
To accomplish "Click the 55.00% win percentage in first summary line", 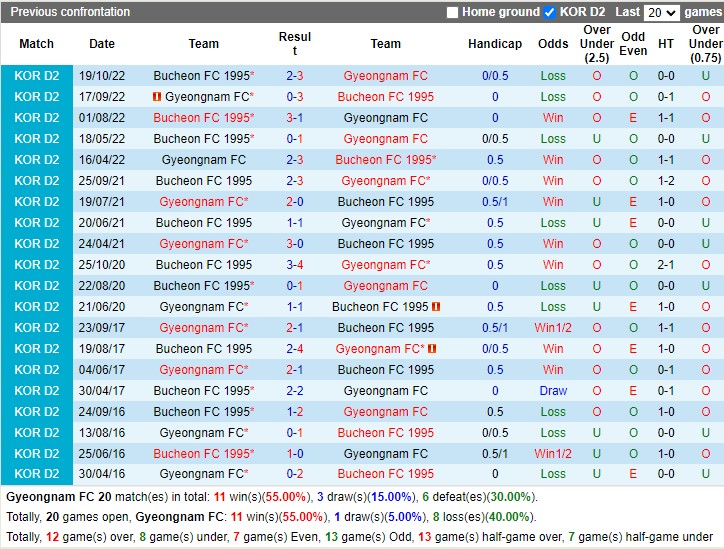I will pyautogui.click(x=286, y=497).
